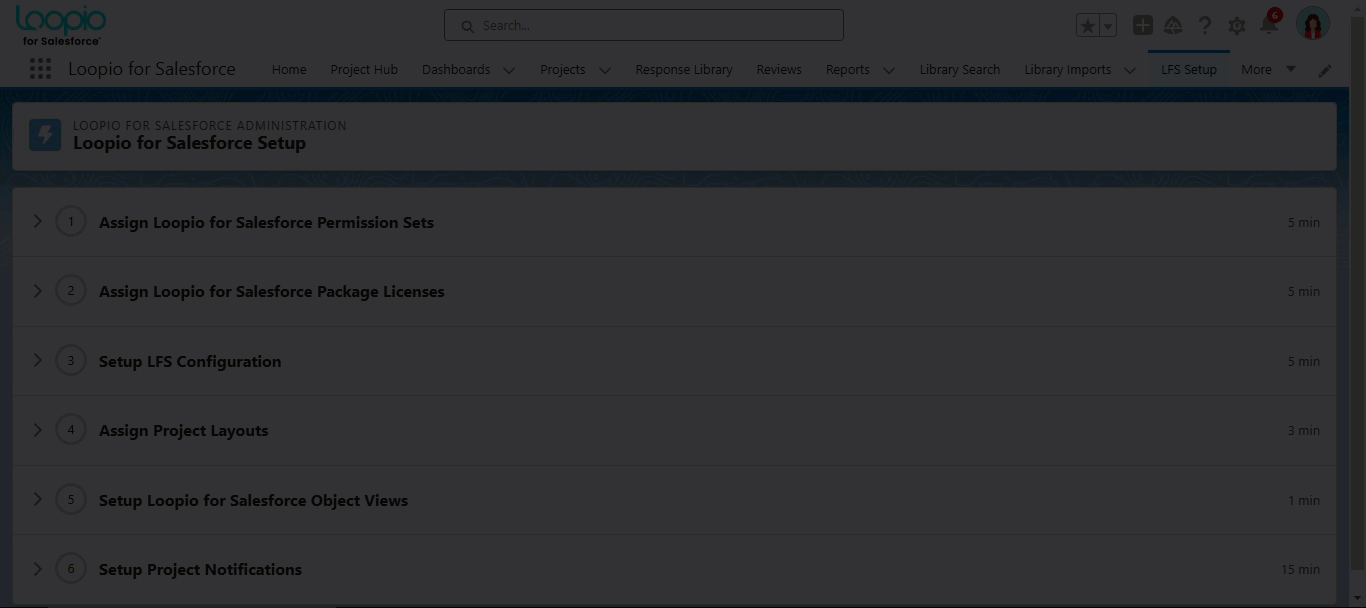Viewport: 1366px width, 608px height.
Task: Click the Favorites star icon
Action: pyautogui.click(x=1088, y=26)
